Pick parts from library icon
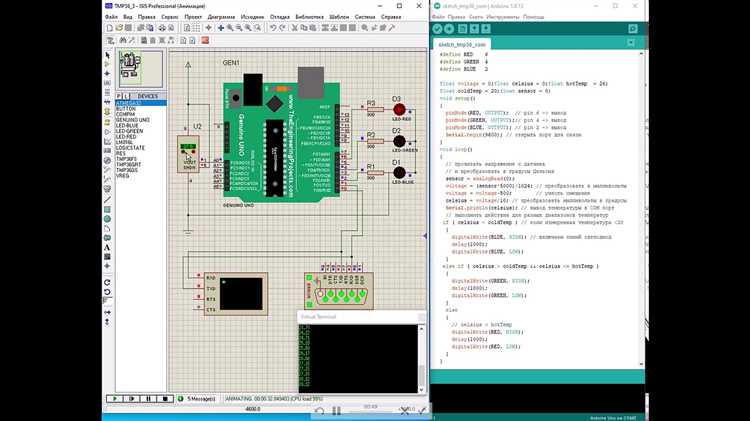Viewport: 750px width, 421px height. point(365,28)
